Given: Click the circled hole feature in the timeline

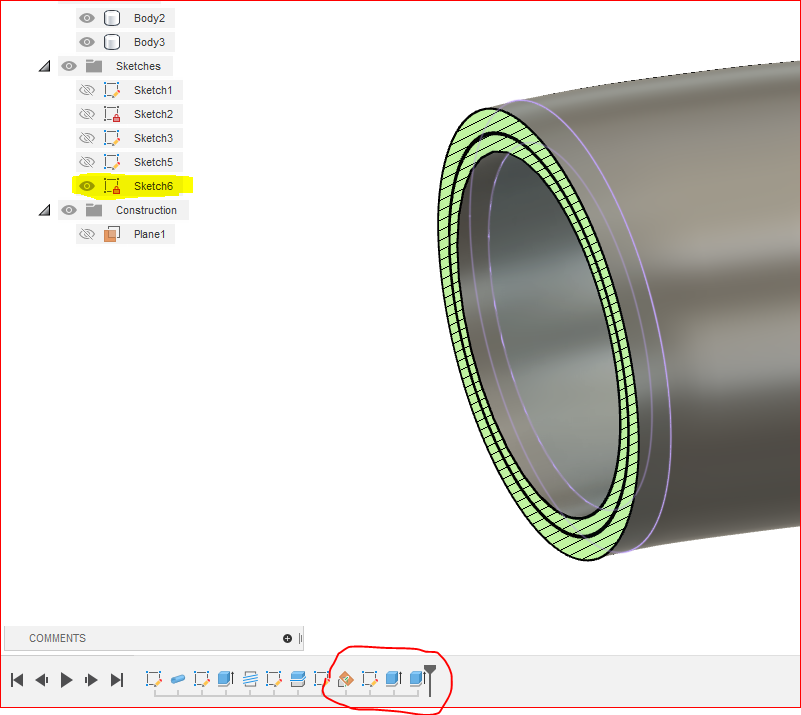Looking at the screenshot, I should click(345, 679).
